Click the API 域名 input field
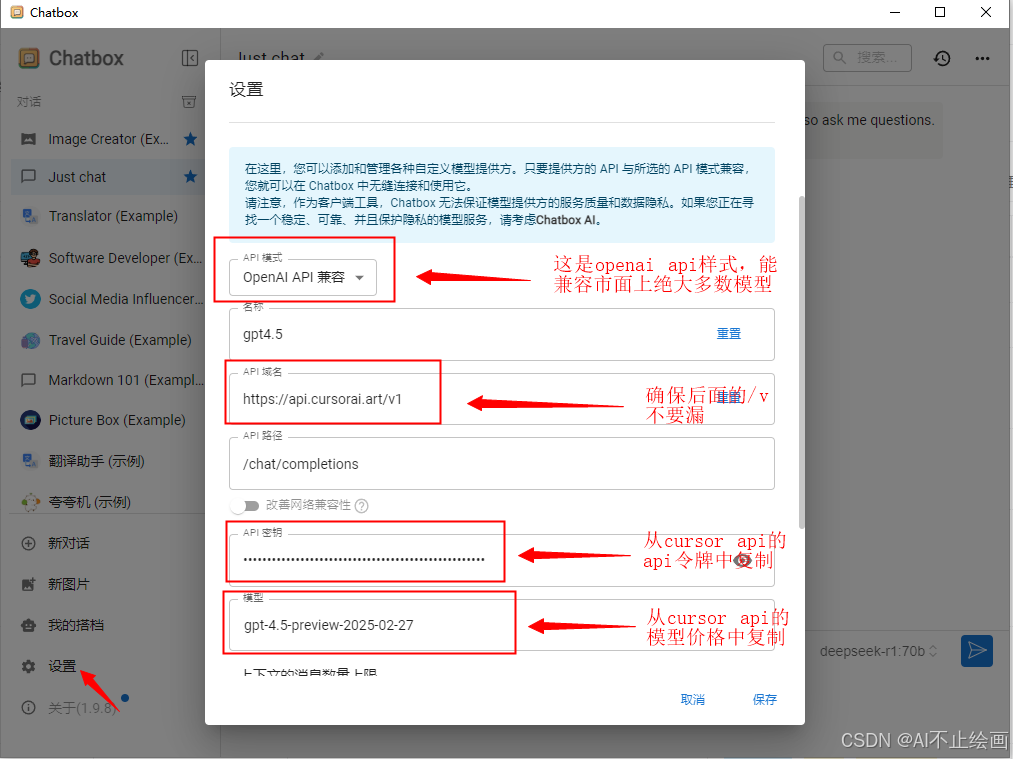 point(501,399)
